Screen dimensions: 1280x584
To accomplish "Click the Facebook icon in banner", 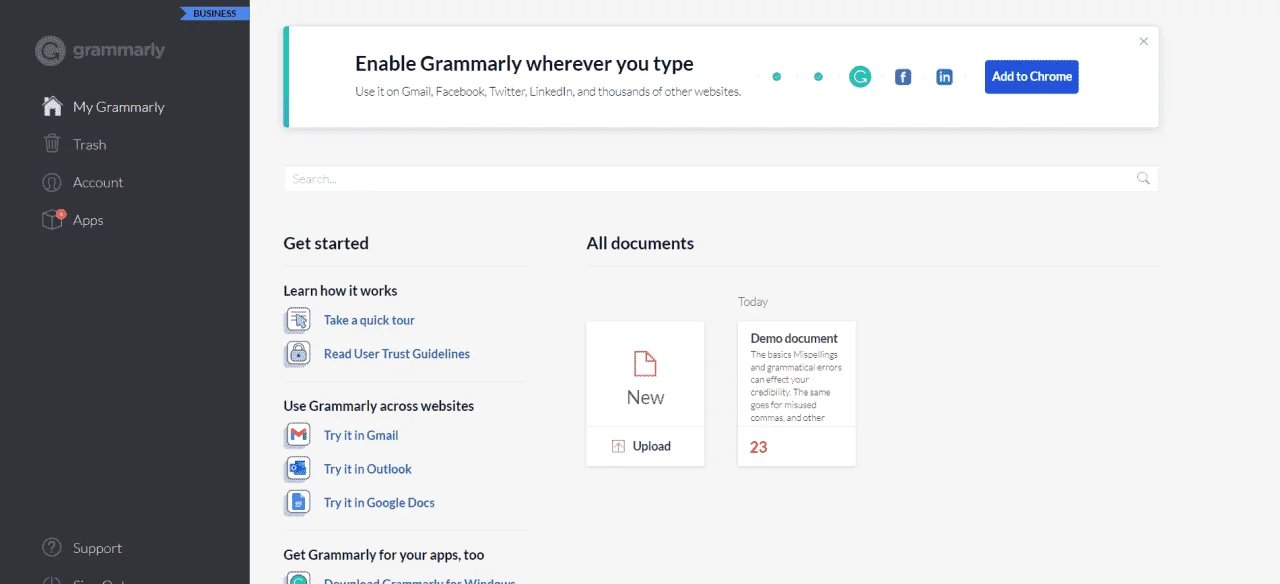I will (903, 77).
